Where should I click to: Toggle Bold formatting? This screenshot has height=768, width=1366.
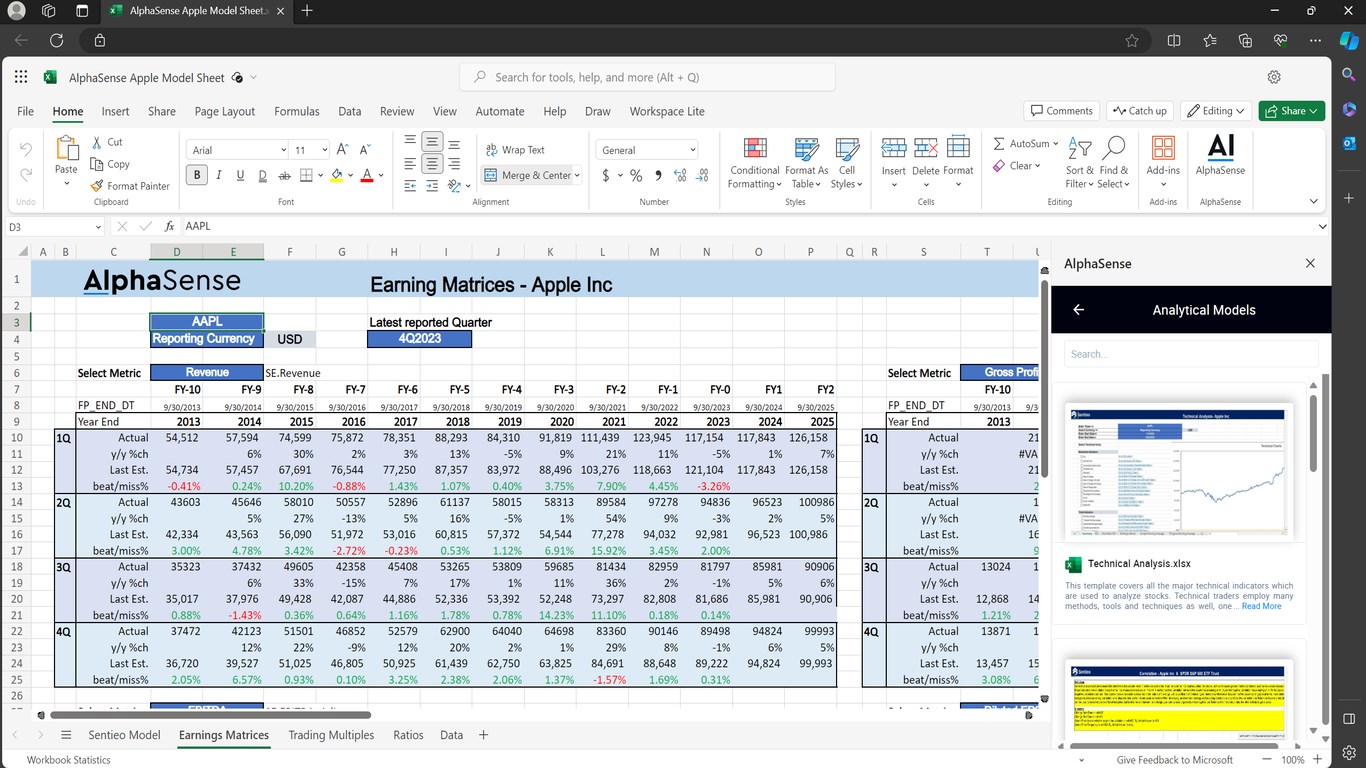pos(197,176)
